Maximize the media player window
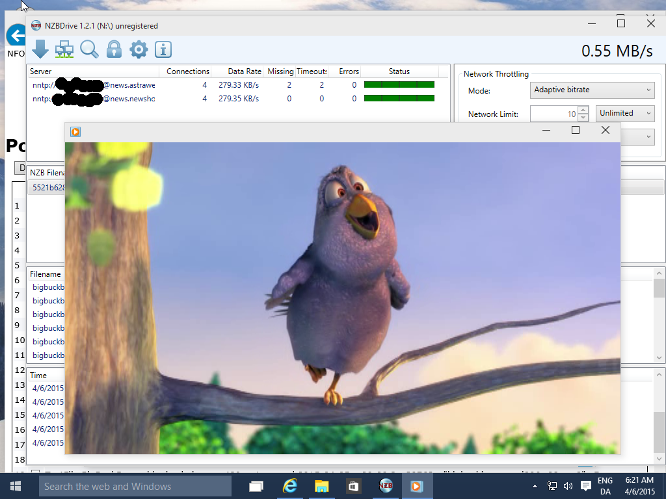 (576, 130)
